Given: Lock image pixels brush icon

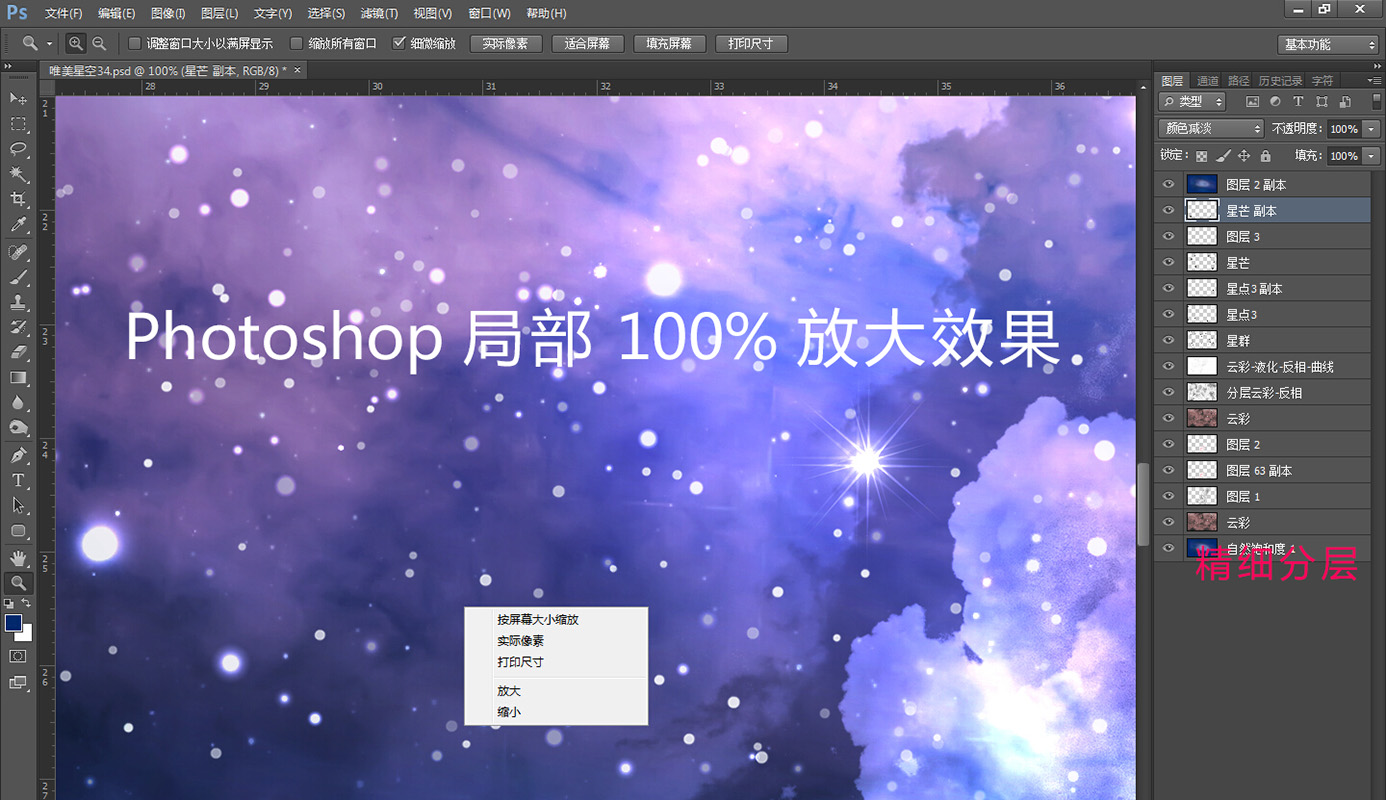Looking at the screenshot, I should pos(1223,156).
